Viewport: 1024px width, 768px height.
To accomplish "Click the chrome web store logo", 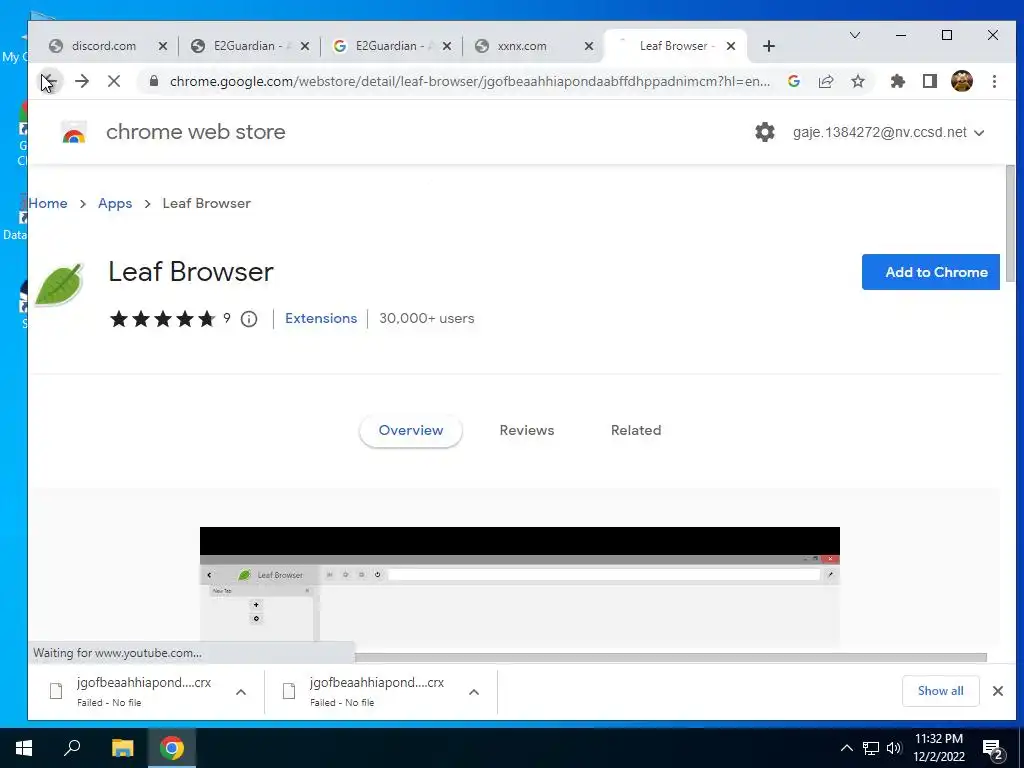I will (x=74, y=132).
